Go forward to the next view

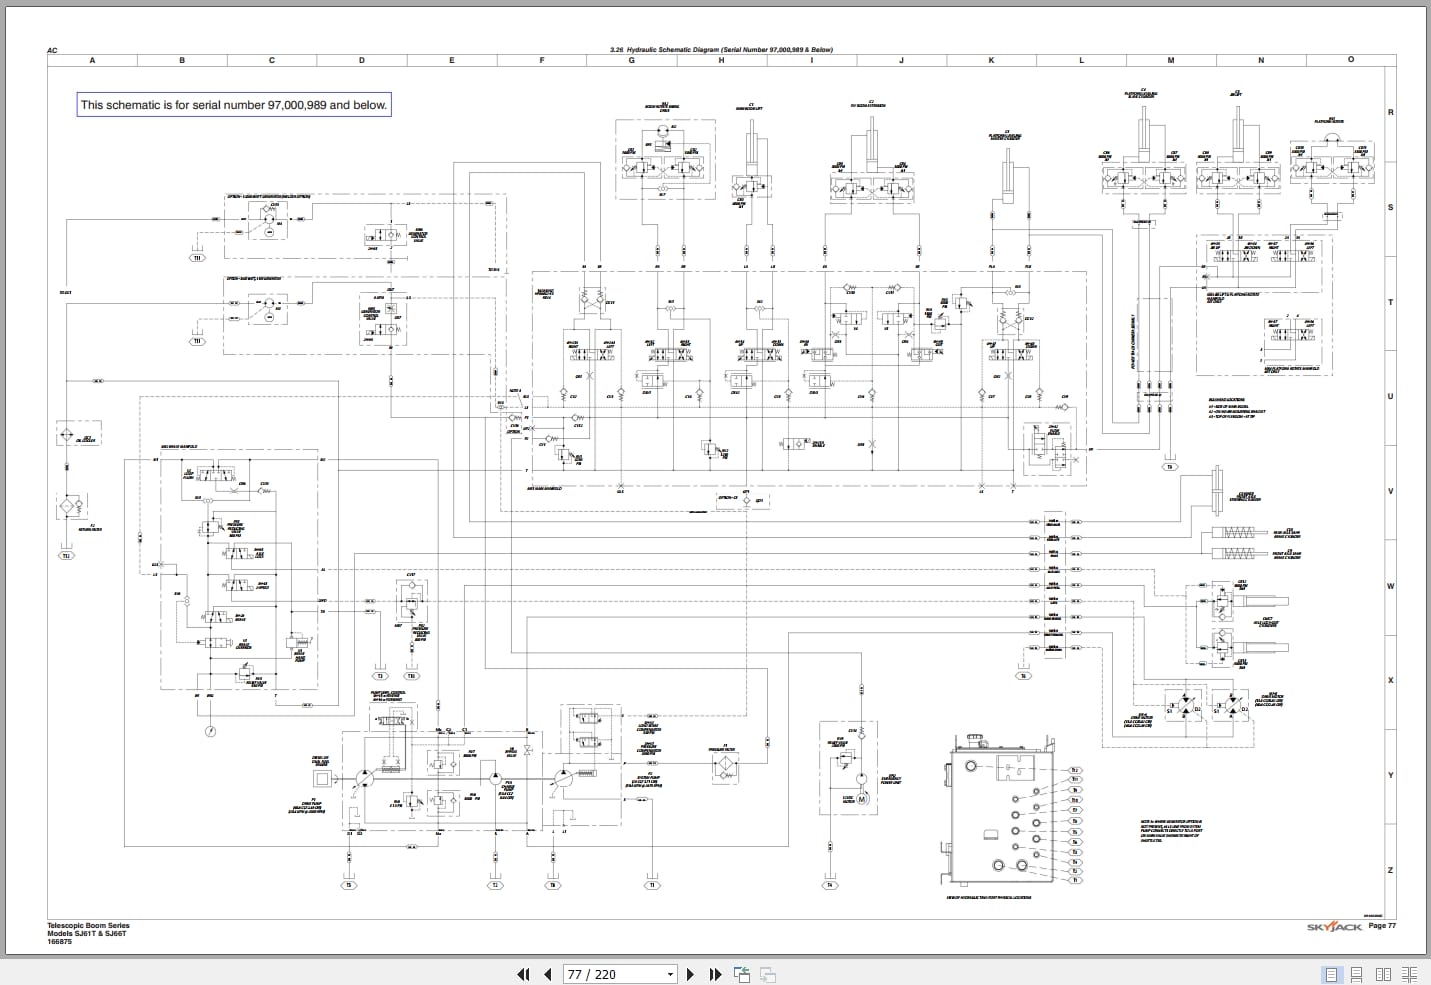click(768, 974)
